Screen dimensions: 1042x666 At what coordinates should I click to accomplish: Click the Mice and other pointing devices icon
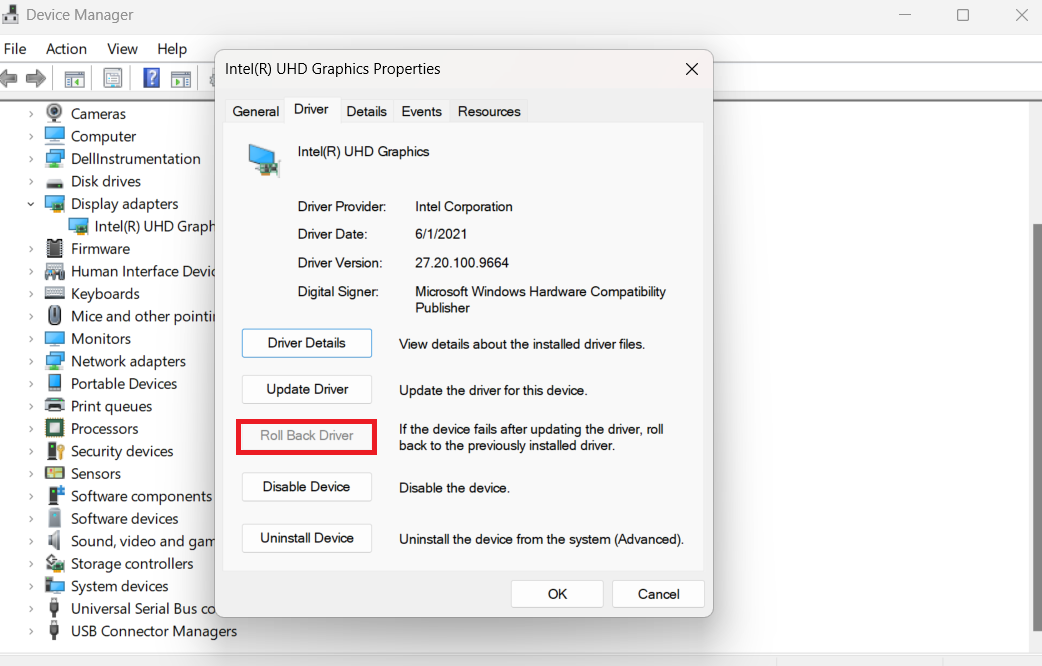click(54, 316)
